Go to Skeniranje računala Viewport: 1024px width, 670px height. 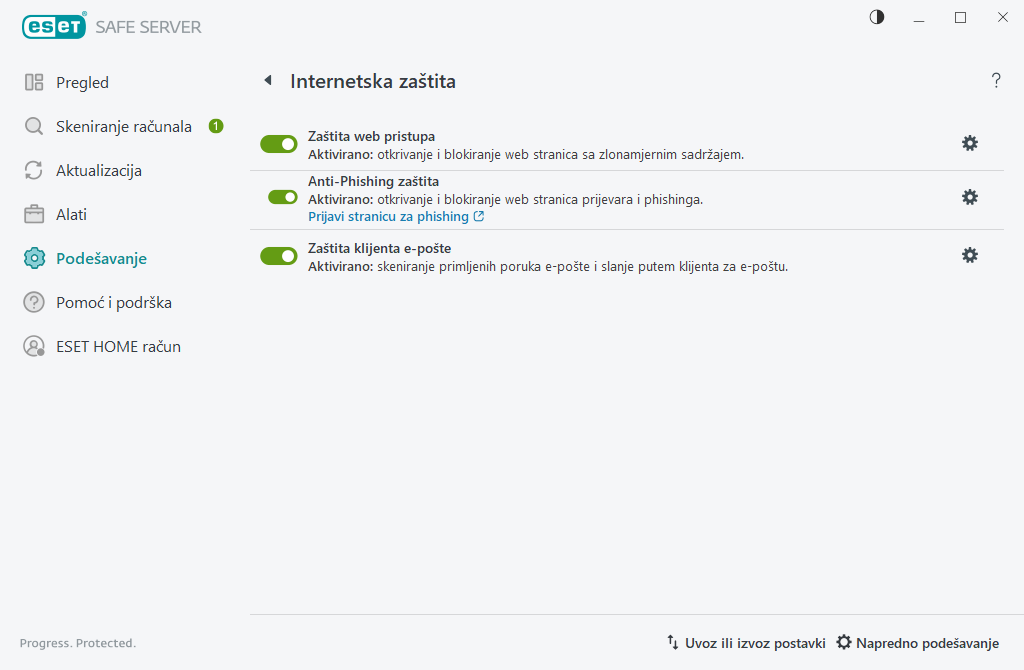[123, 127]
